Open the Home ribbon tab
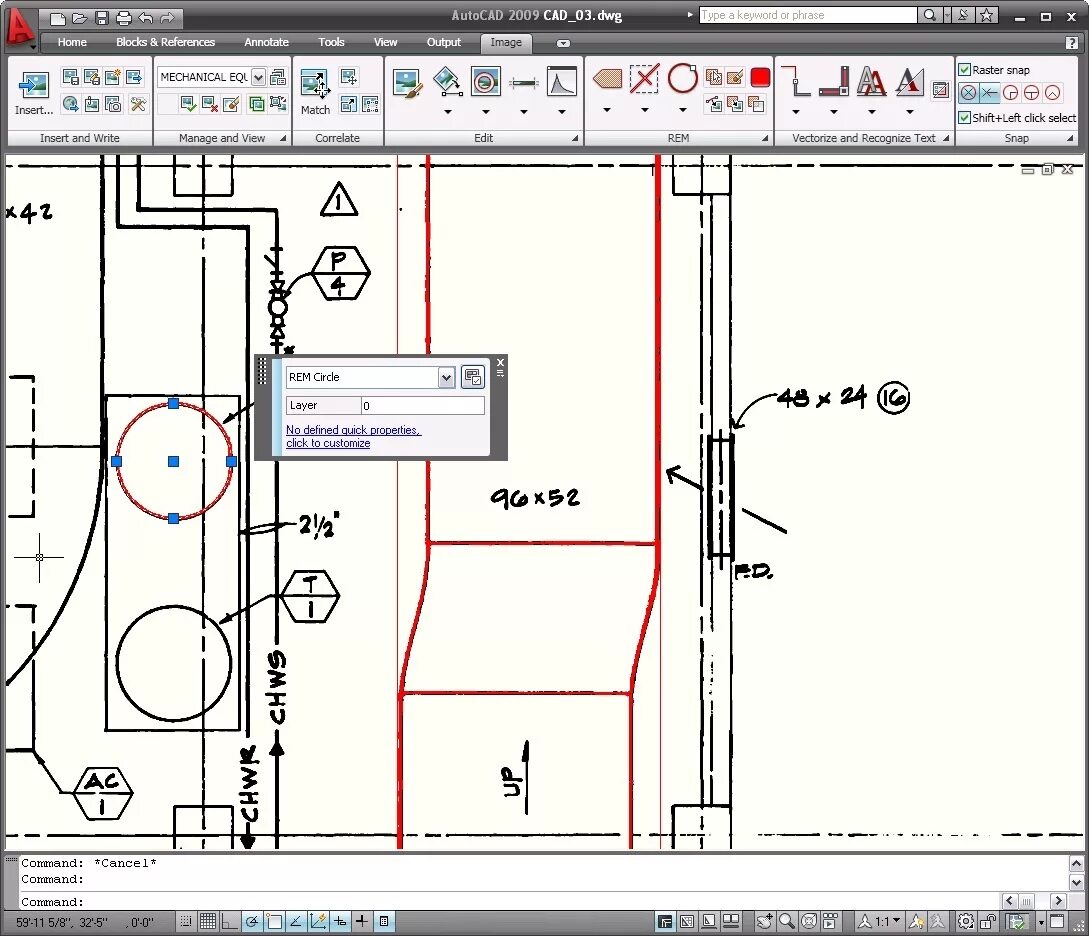Viewport: 1089px width, 936px height. [72, 42]
